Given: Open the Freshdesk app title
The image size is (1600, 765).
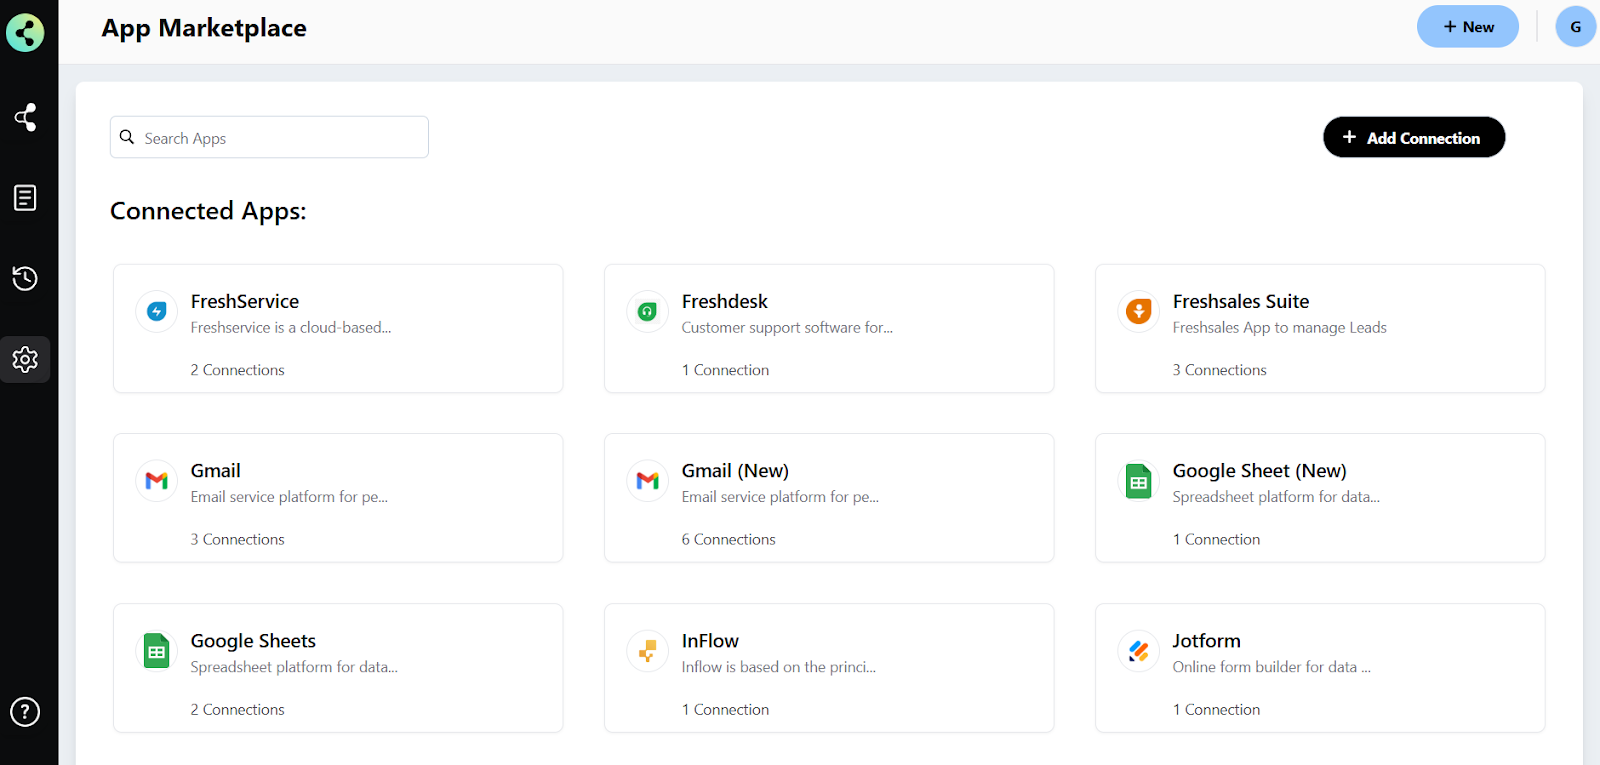Looking at the screenshot, I should click(725, 301).
